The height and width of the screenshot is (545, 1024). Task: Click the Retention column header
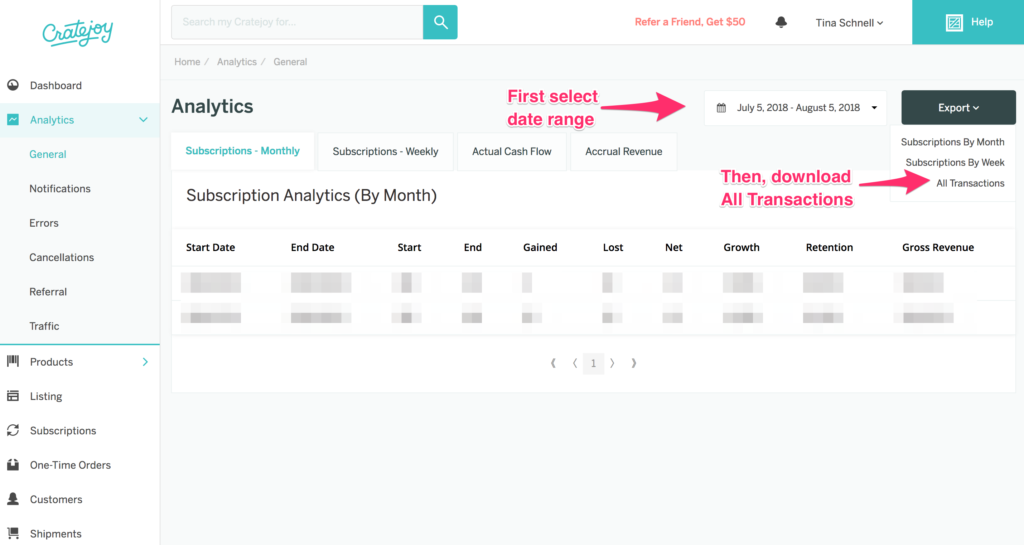pos(829,247)
